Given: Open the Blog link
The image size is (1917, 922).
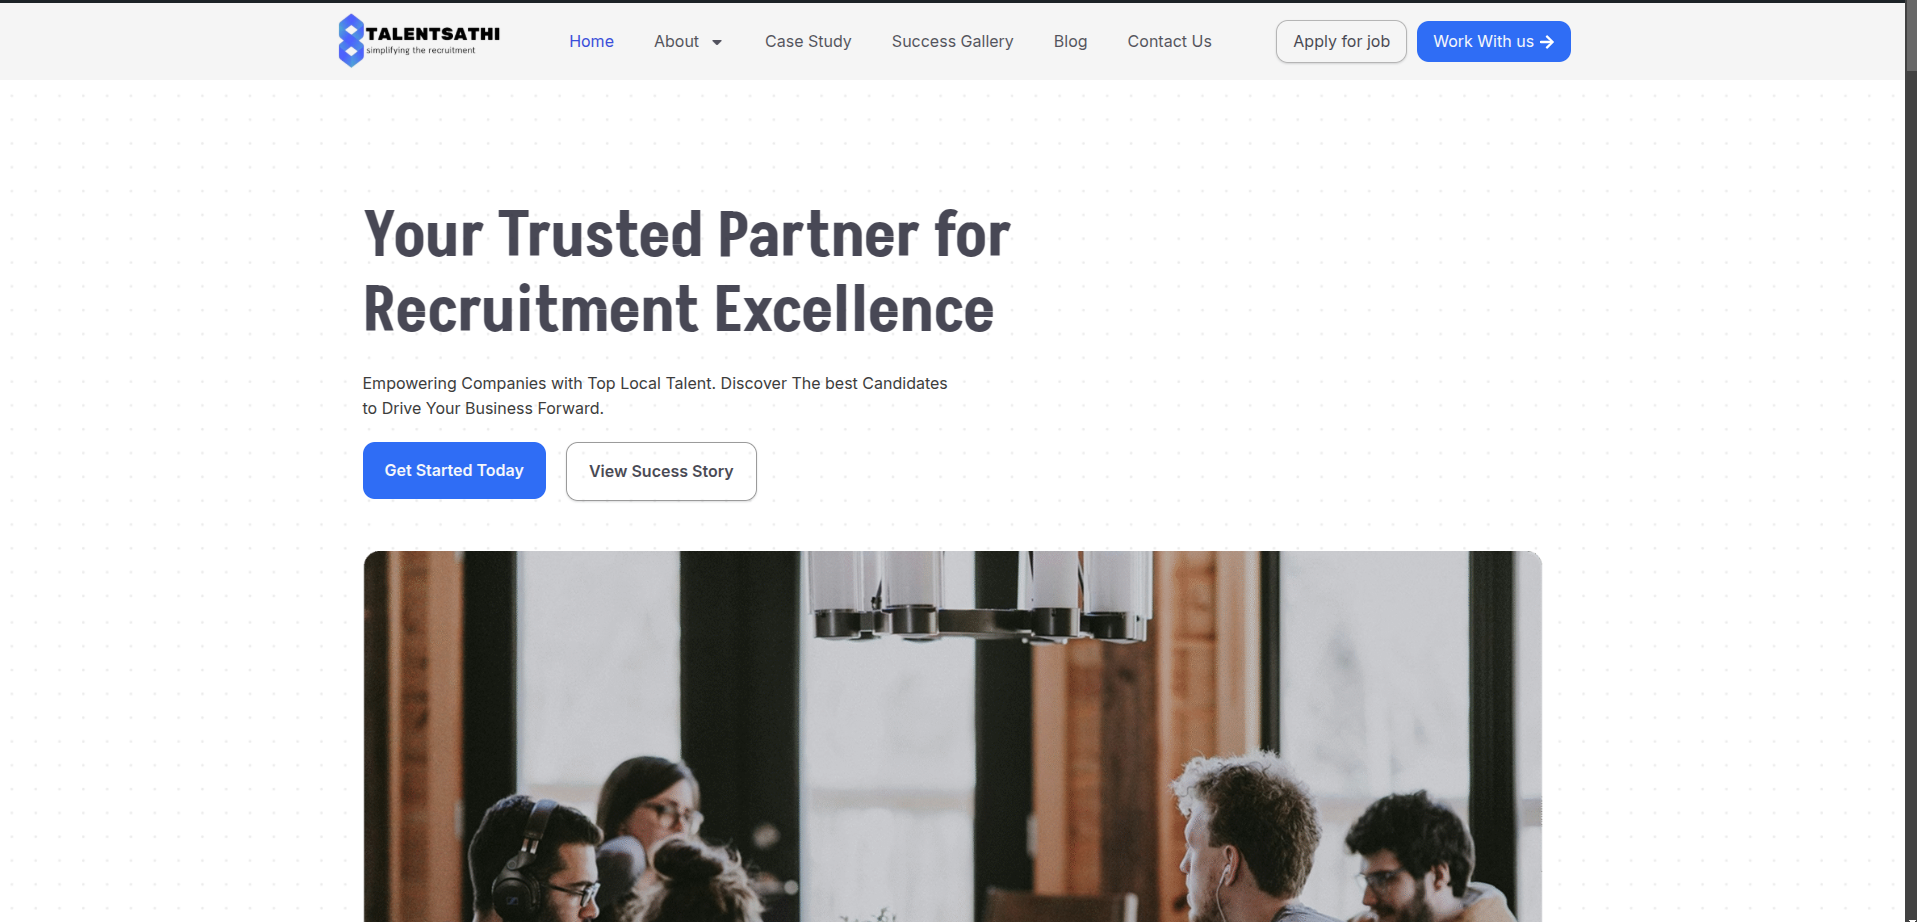Looking at the screenshot, I should (1070, 41).
